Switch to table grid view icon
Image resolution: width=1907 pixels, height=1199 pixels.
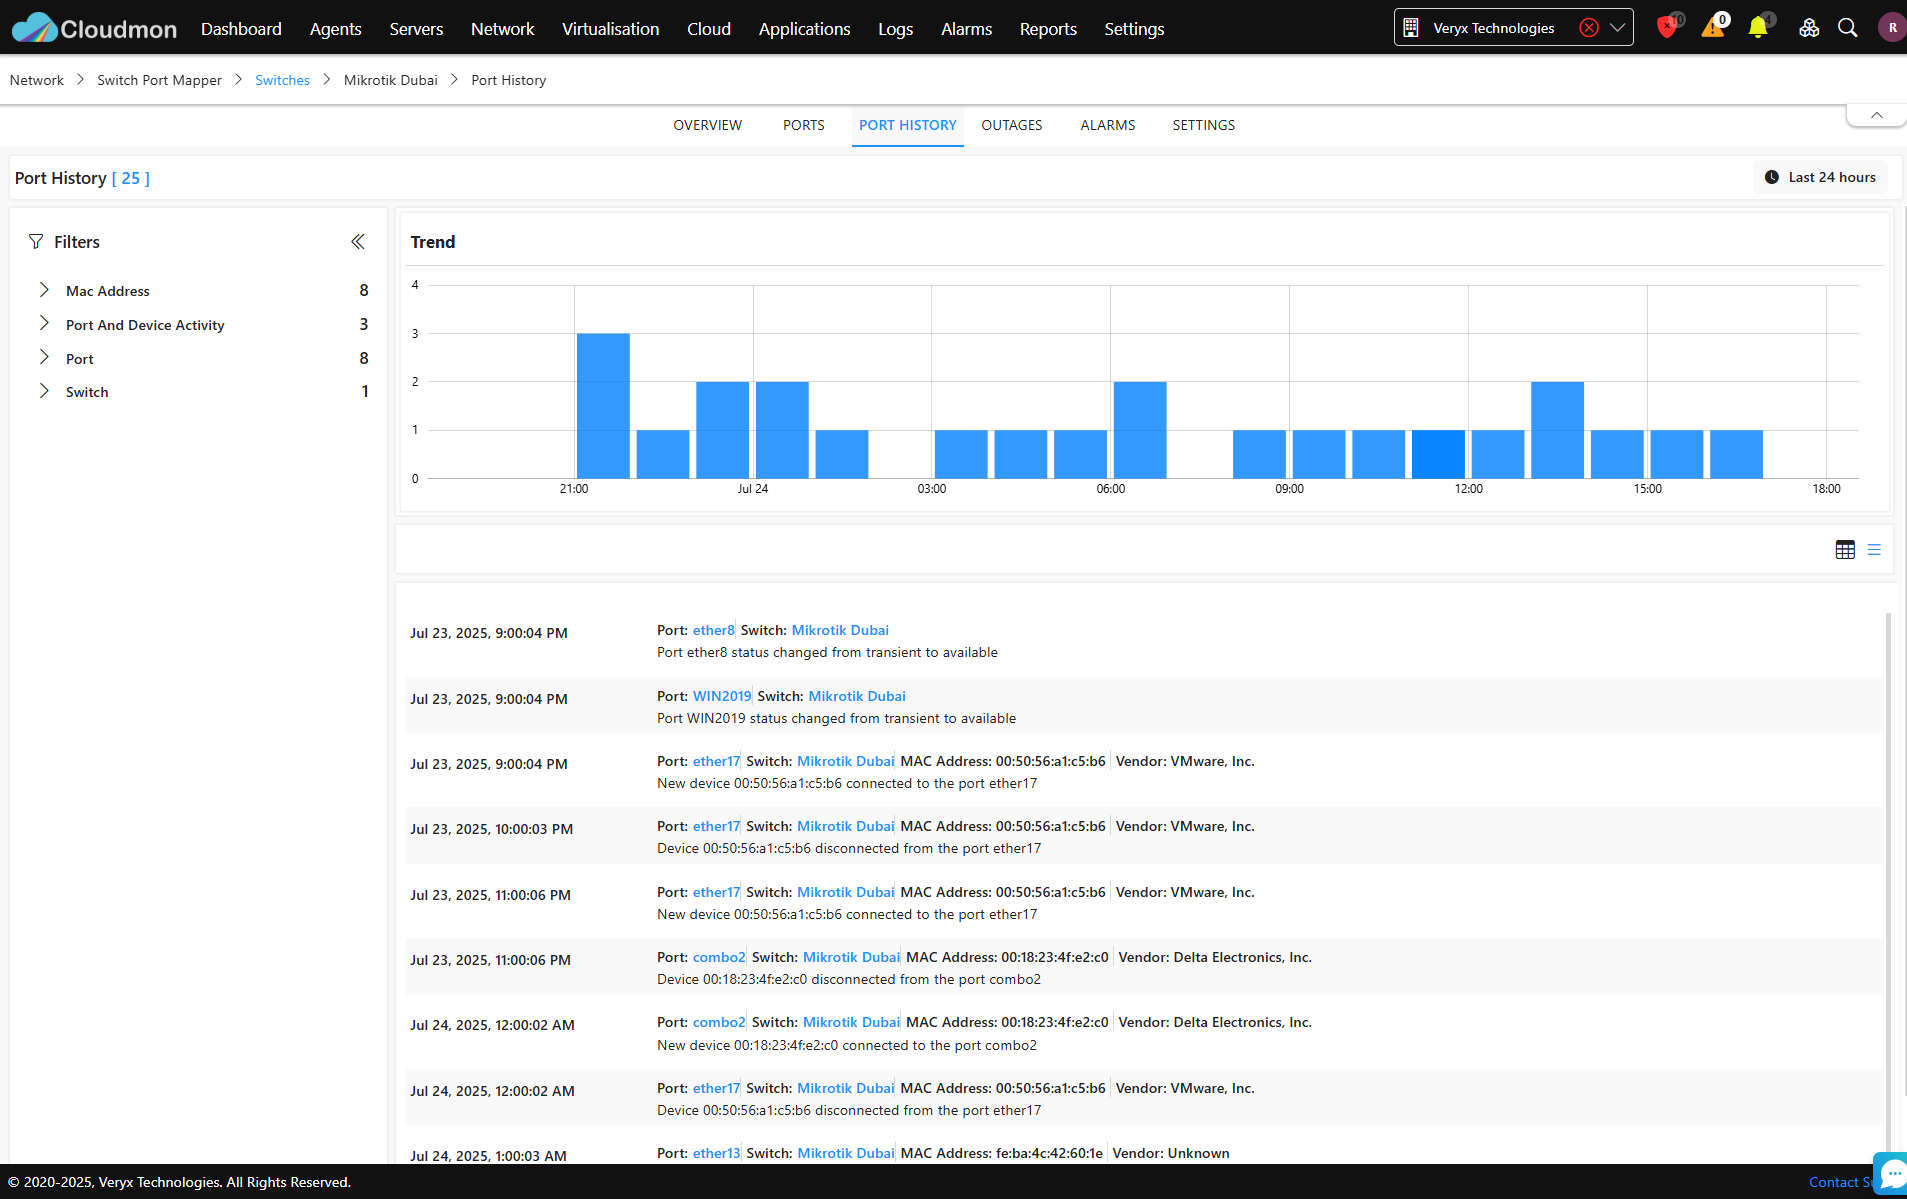point(1845,550)
